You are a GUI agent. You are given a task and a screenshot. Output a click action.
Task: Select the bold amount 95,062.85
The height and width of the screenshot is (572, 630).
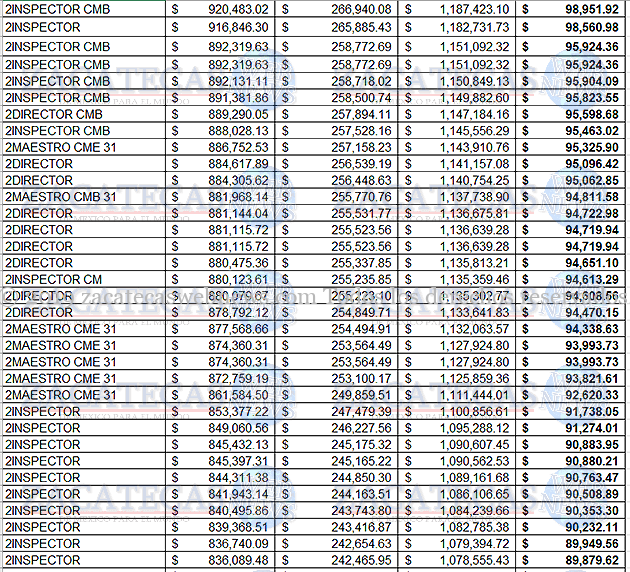coord(592,180)
